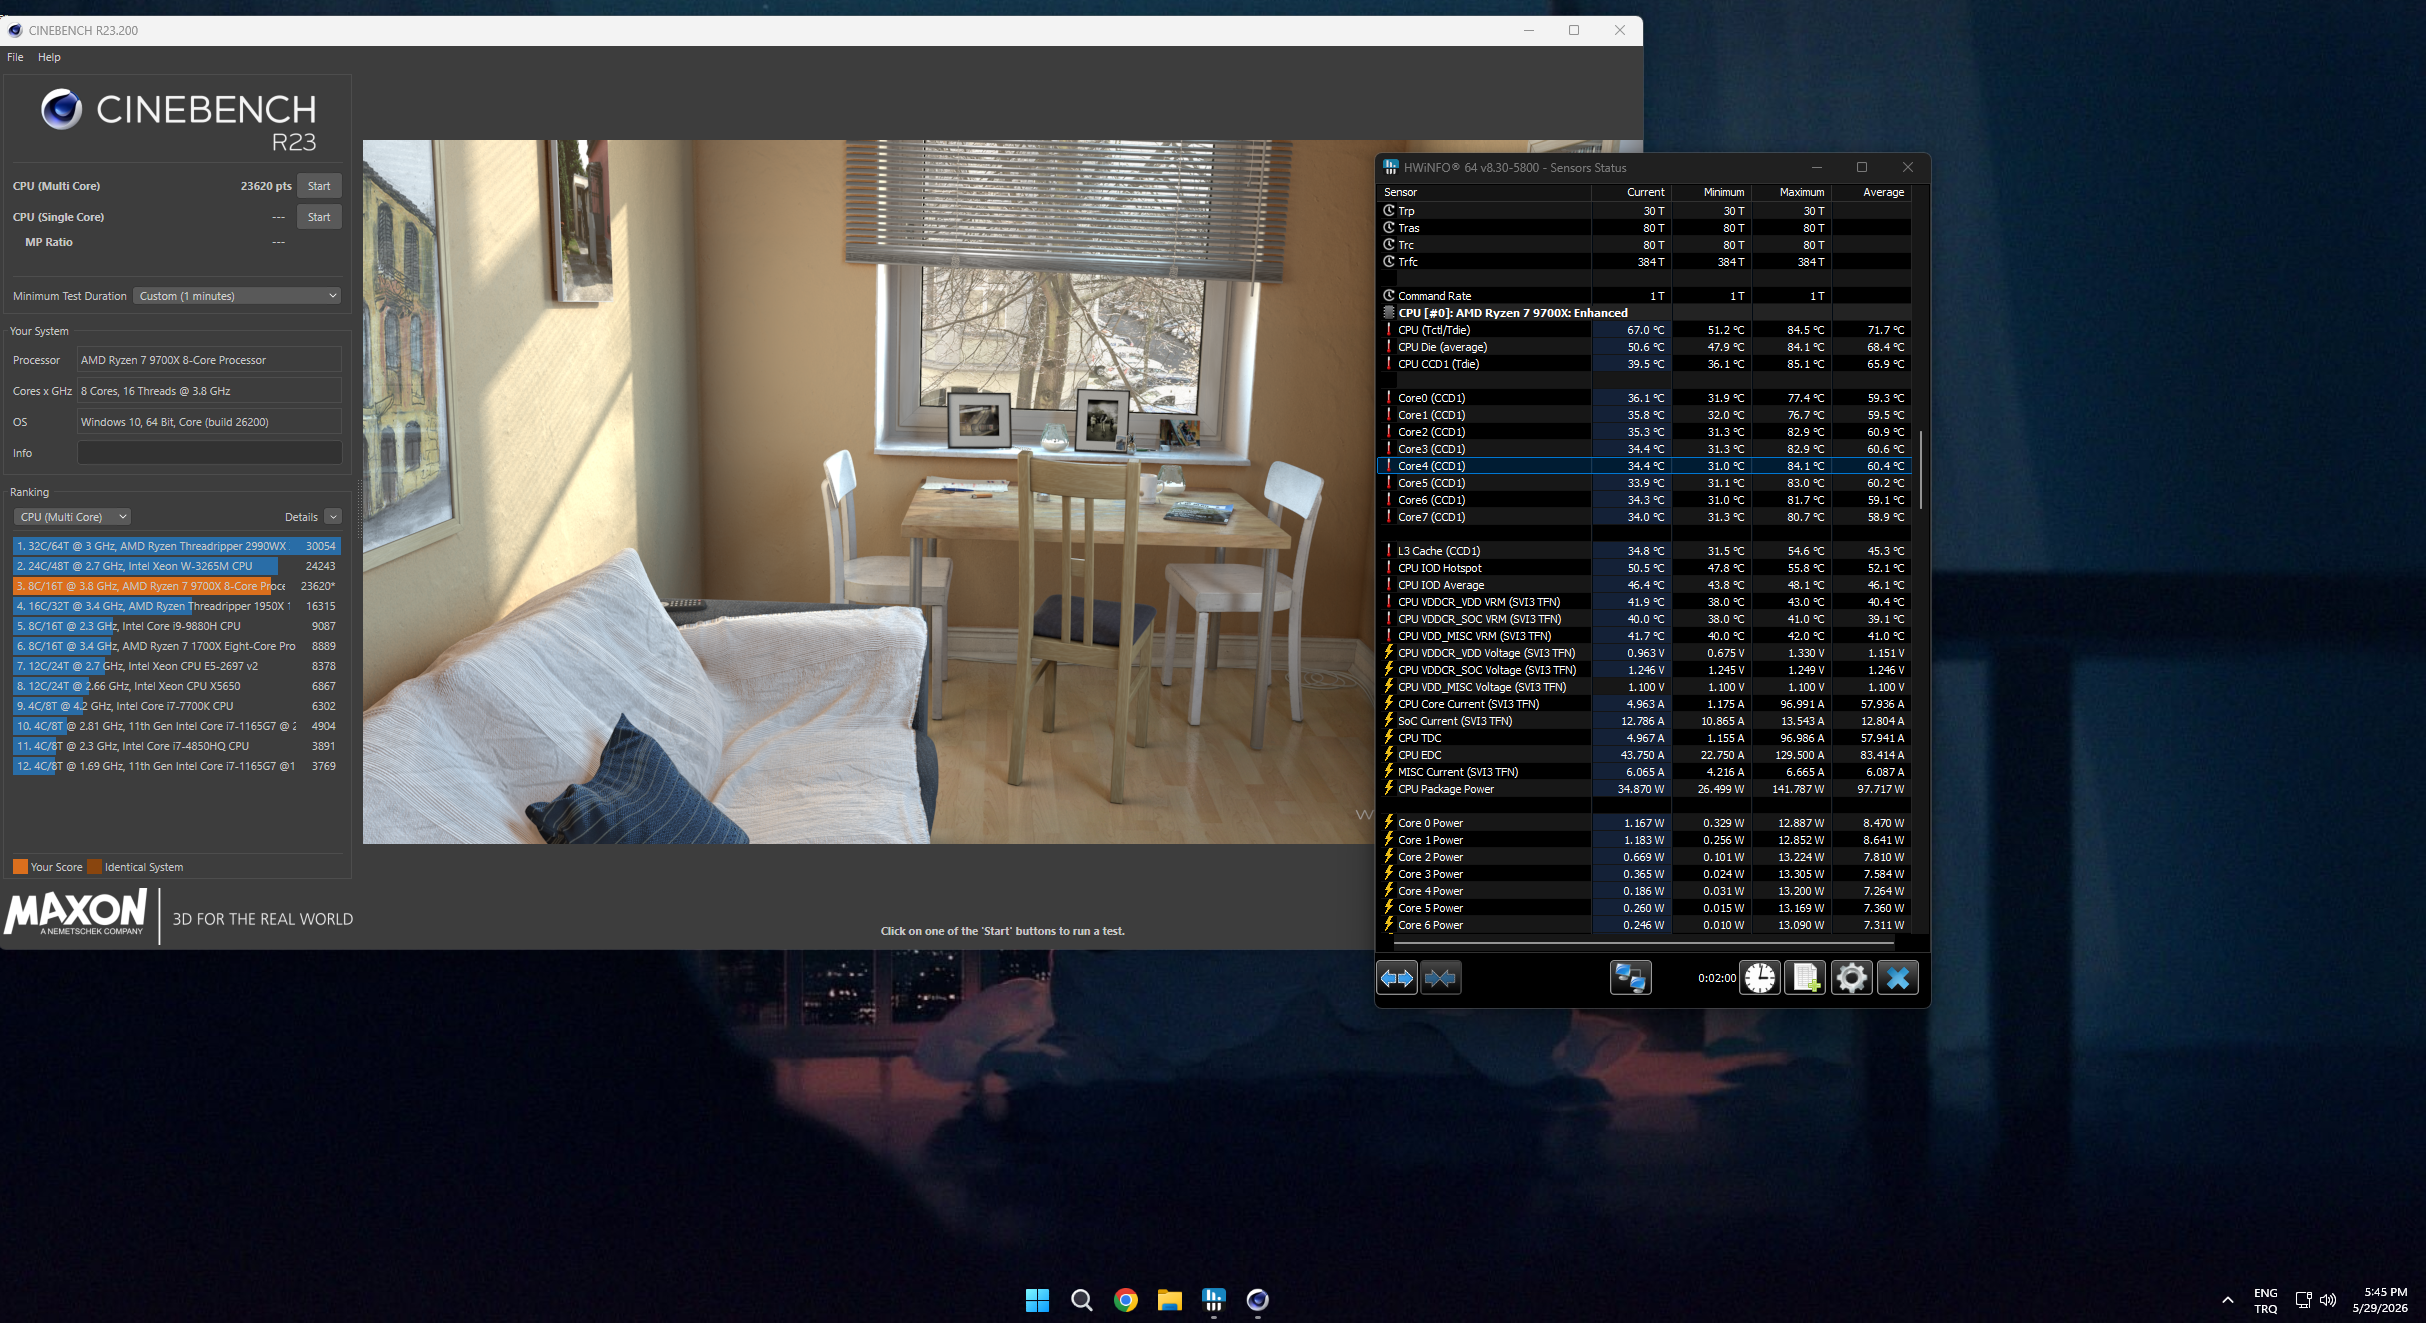
Task: Click HWiNFO vertical scrollbar thumb
Action: point(1920,469)
